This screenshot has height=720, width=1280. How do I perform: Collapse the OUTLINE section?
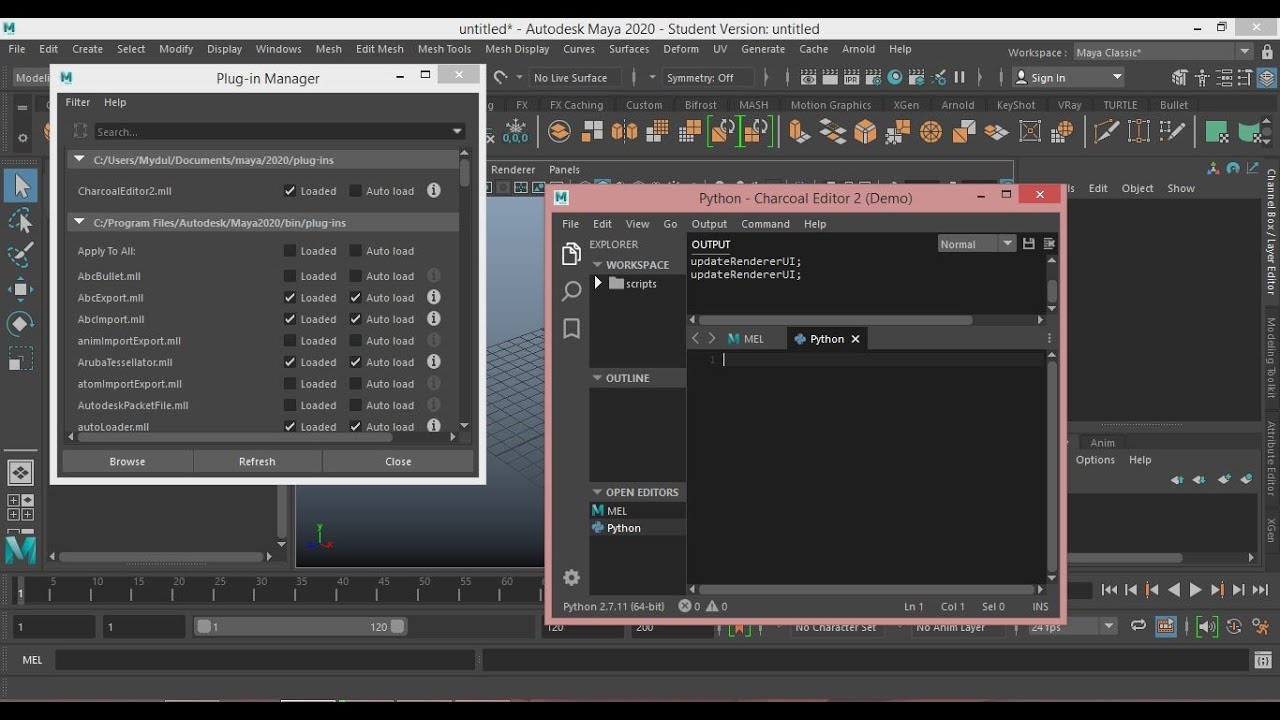coord(597,378)
